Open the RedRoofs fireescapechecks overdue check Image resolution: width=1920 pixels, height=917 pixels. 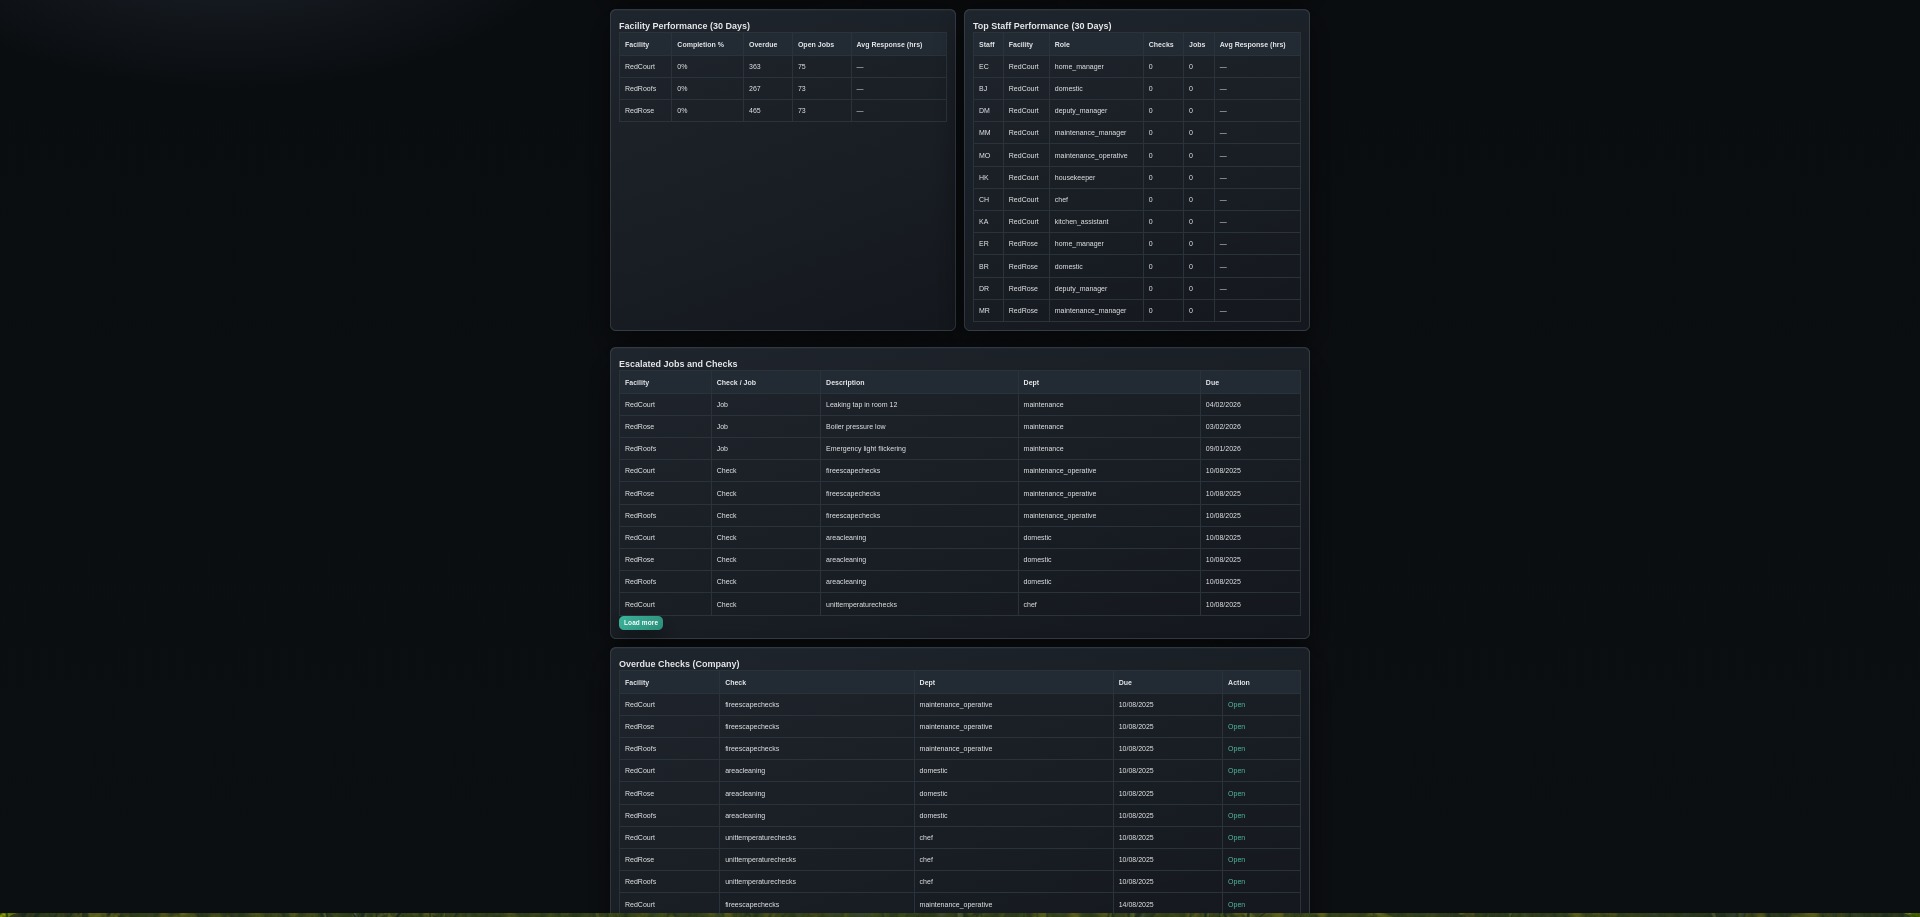coord(1236,749)
